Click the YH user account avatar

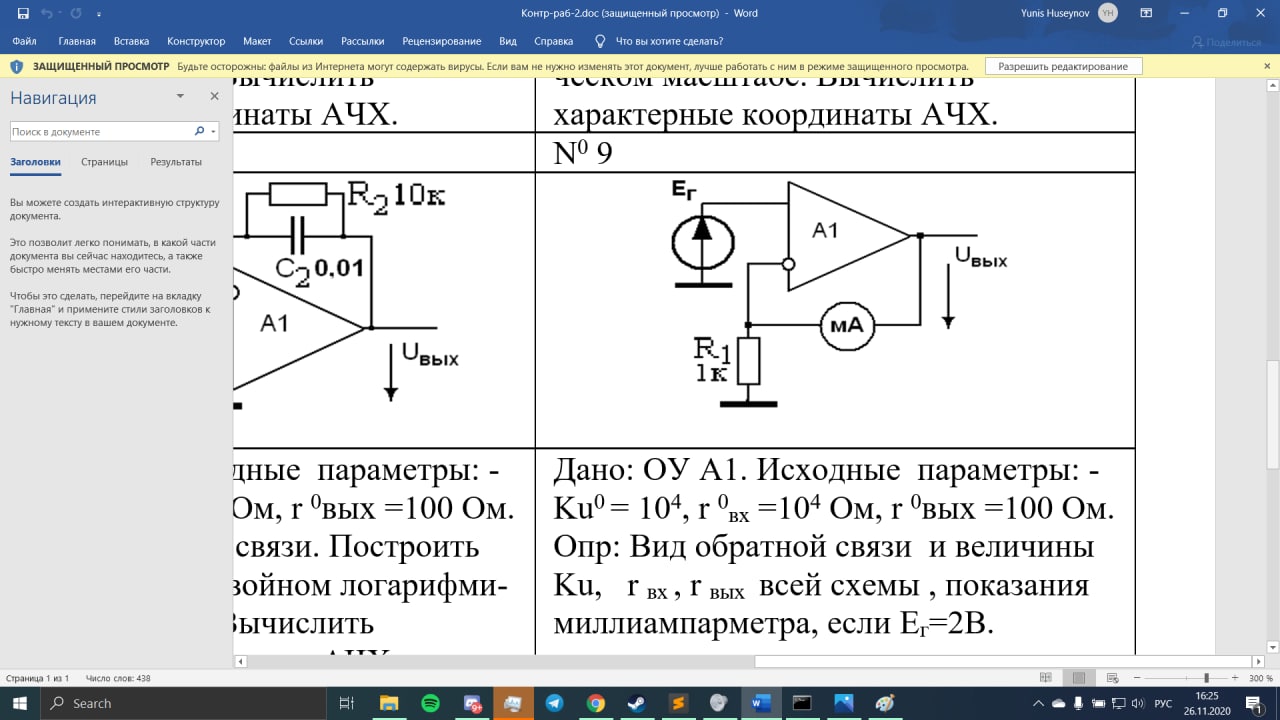pos(1107,13)
